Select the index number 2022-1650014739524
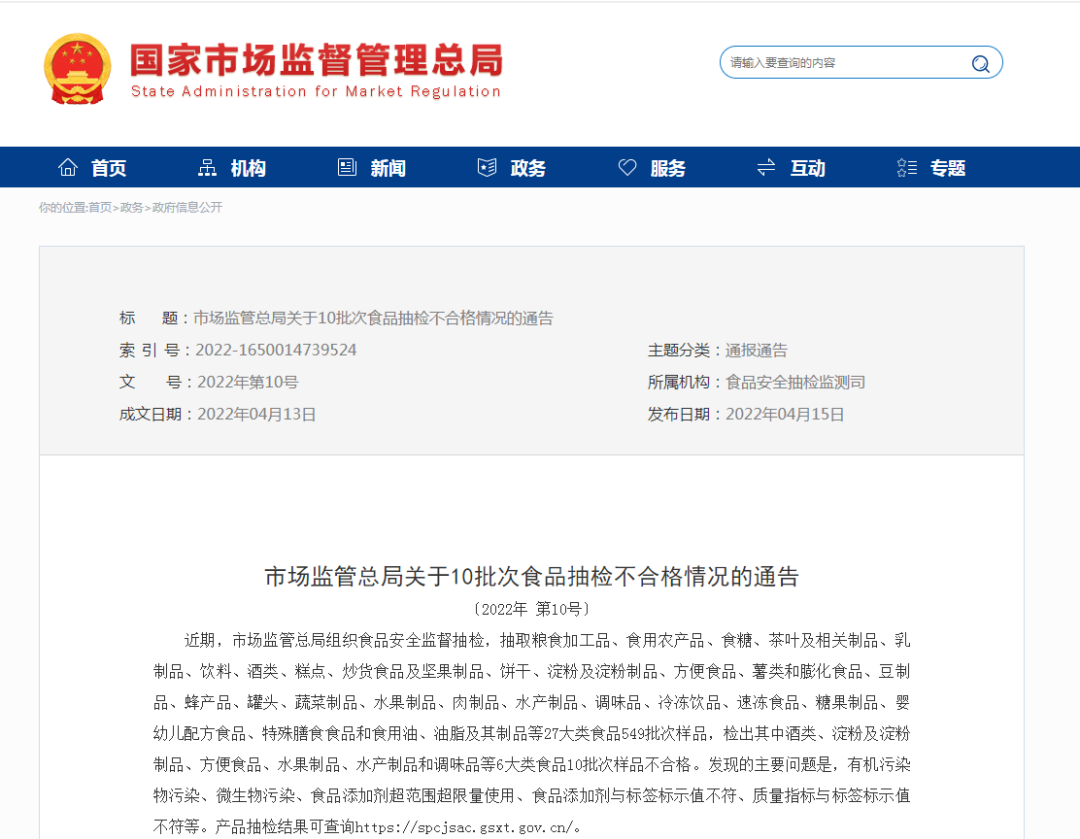Image resolution: width=1080 pixels, height=839 pixels. click(x=276, y=350)
